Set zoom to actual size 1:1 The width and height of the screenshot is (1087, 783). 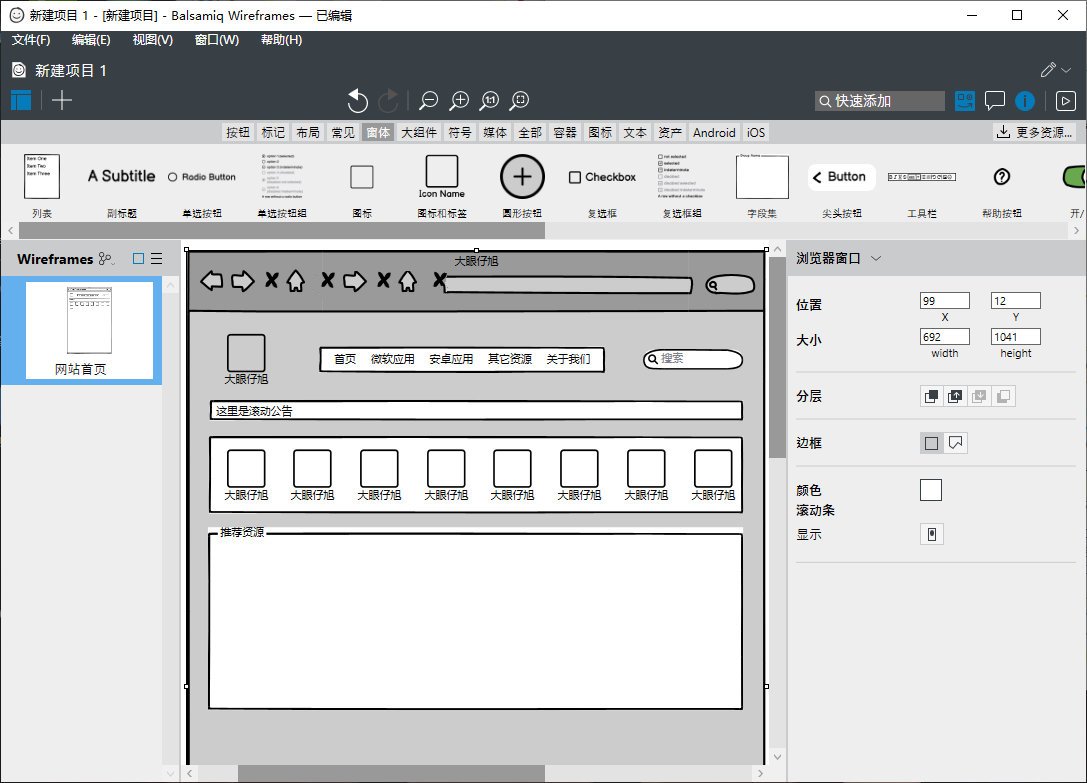[489, 101]
